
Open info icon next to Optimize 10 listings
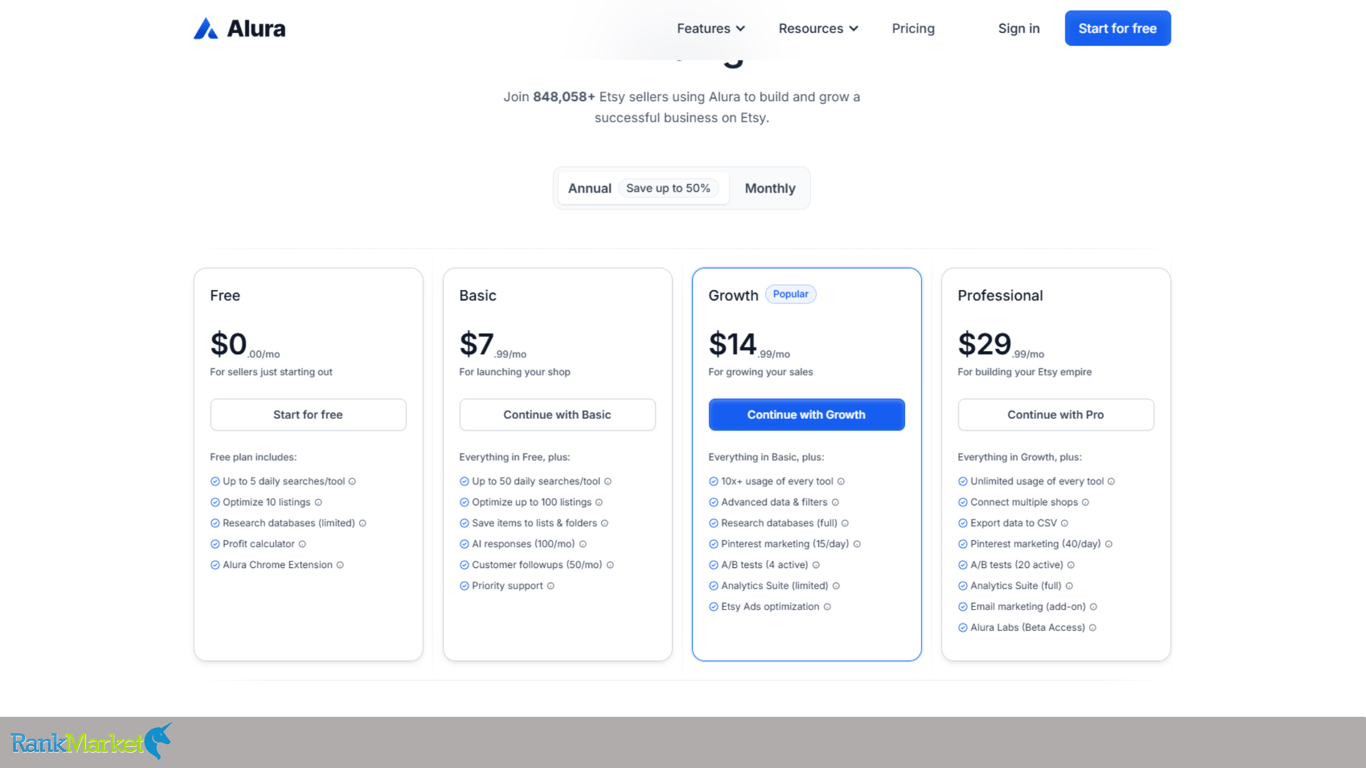coord(319,502)
